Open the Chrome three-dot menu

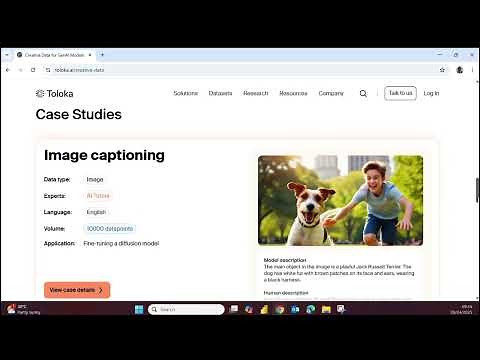(x=472, y=70)
